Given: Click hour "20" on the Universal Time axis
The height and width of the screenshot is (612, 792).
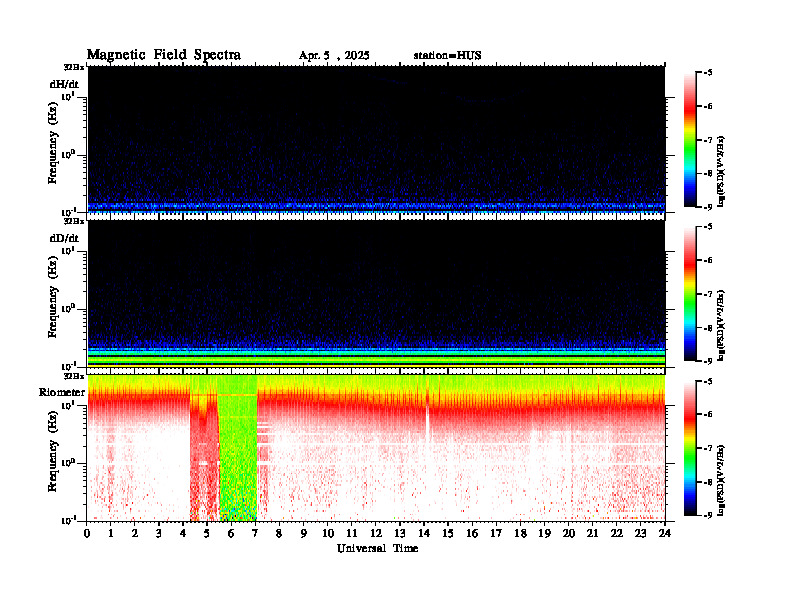Looking at the screenshot, I should (569, 533).
